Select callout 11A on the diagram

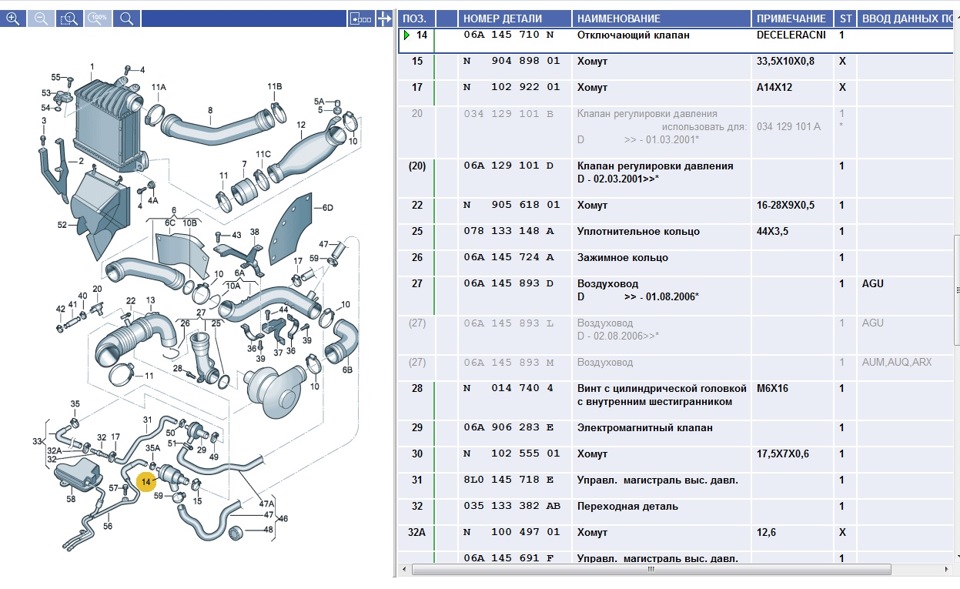click(159, 87)
